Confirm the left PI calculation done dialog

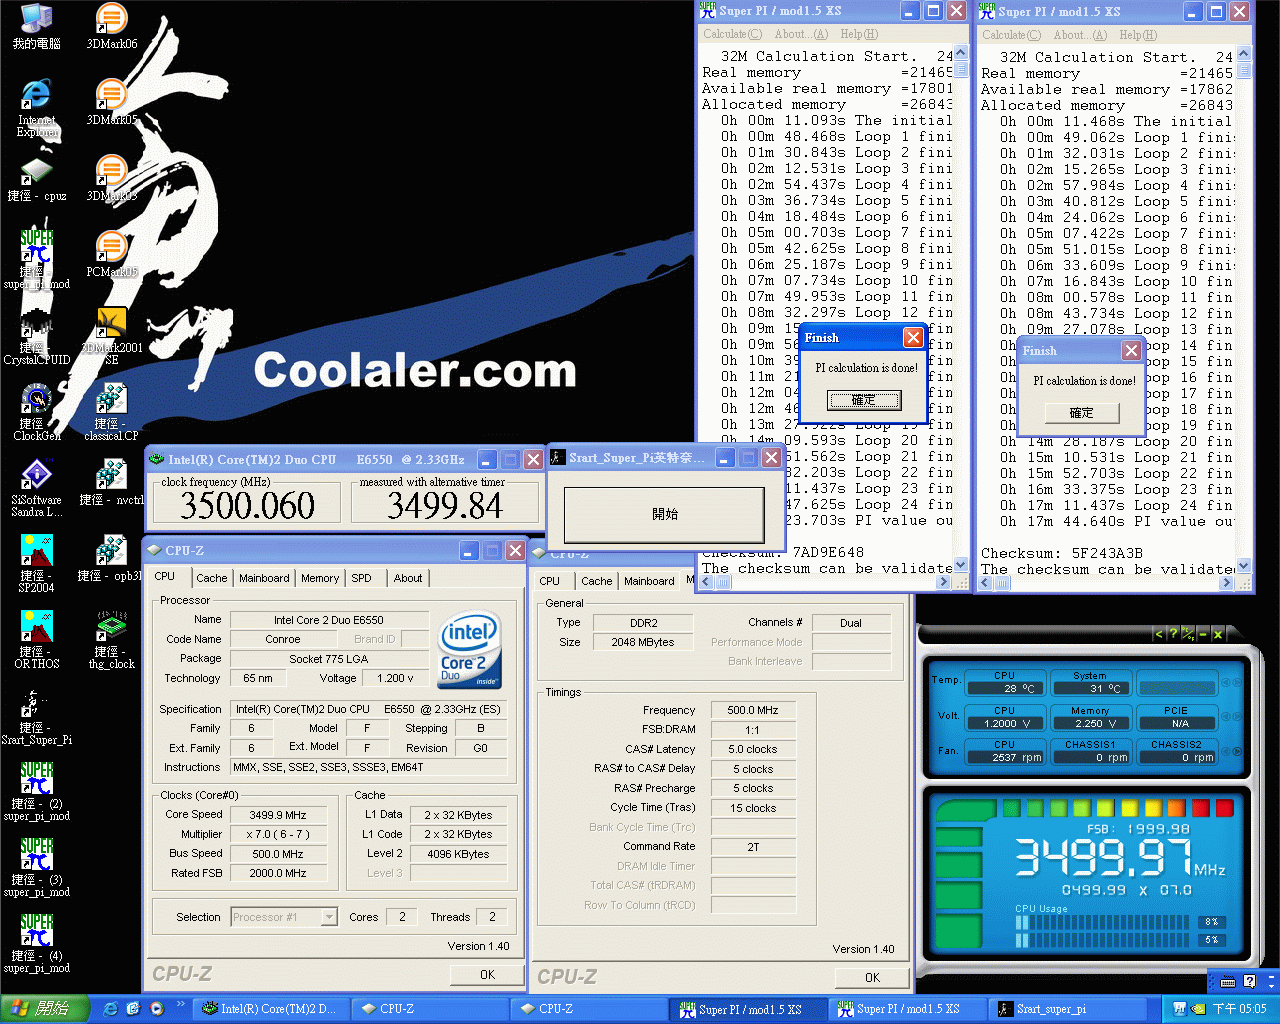(x=864, y=400)
